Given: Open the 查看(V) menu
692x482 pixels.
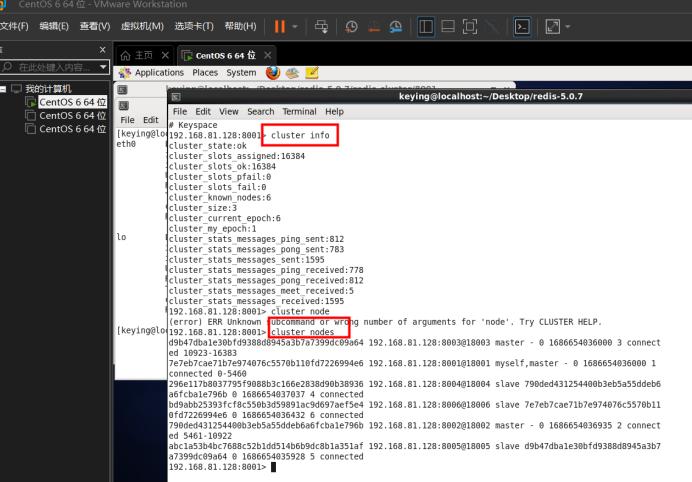Looking at the screenshot, I should (x=95, y=26).
